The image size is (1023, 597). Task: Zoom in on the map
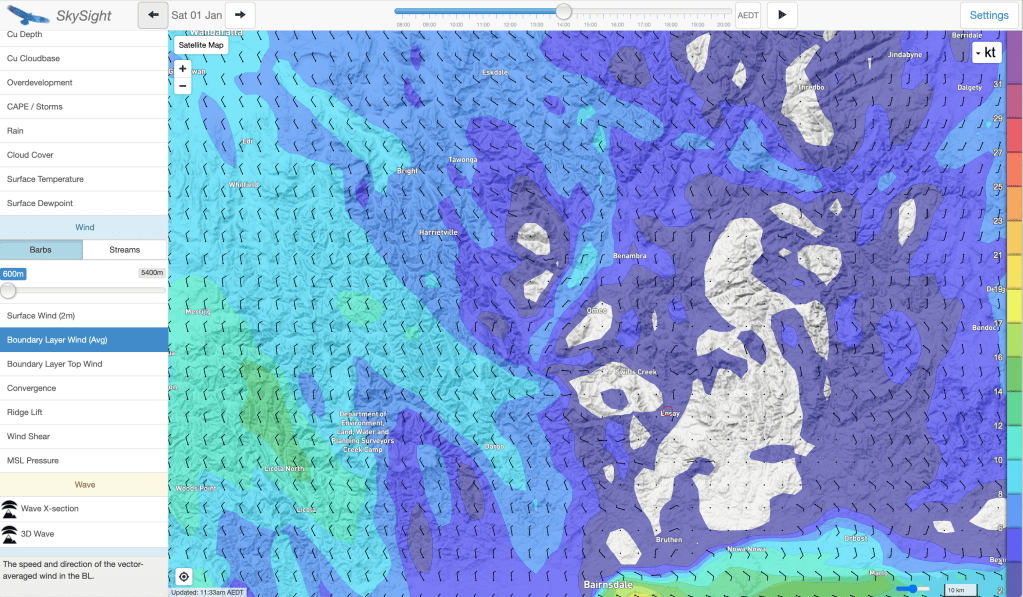182,68
